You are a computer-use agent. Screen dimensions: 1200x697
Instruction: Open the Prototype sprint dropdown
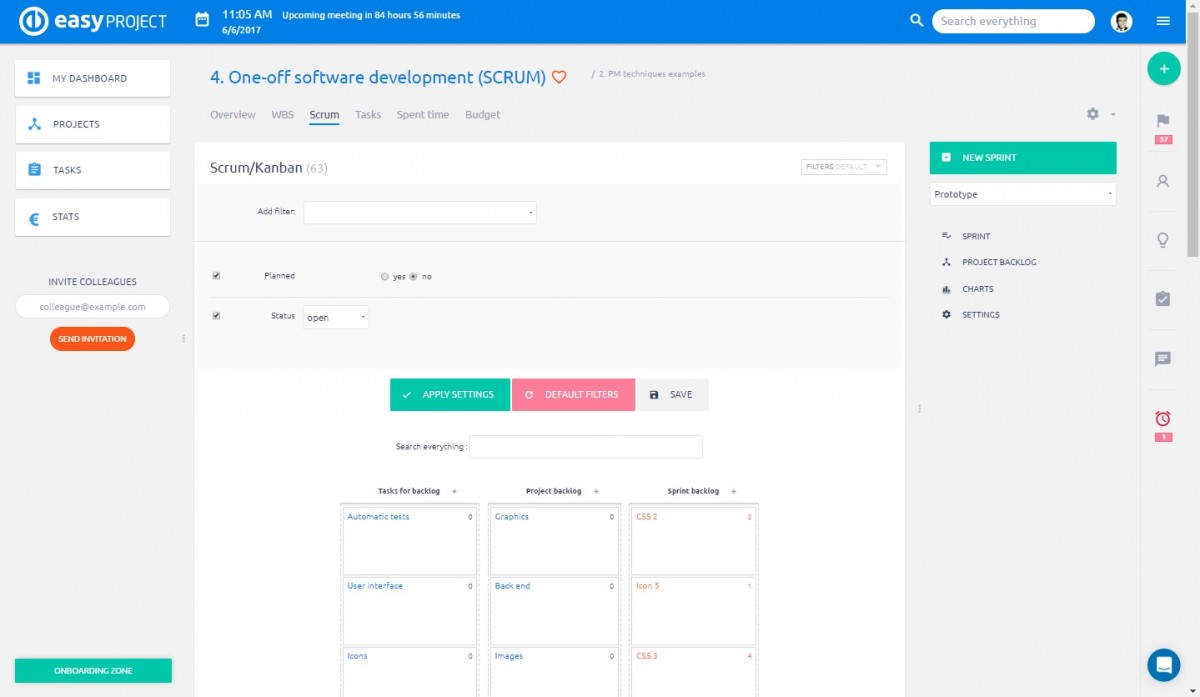[x=1022, y=194]
